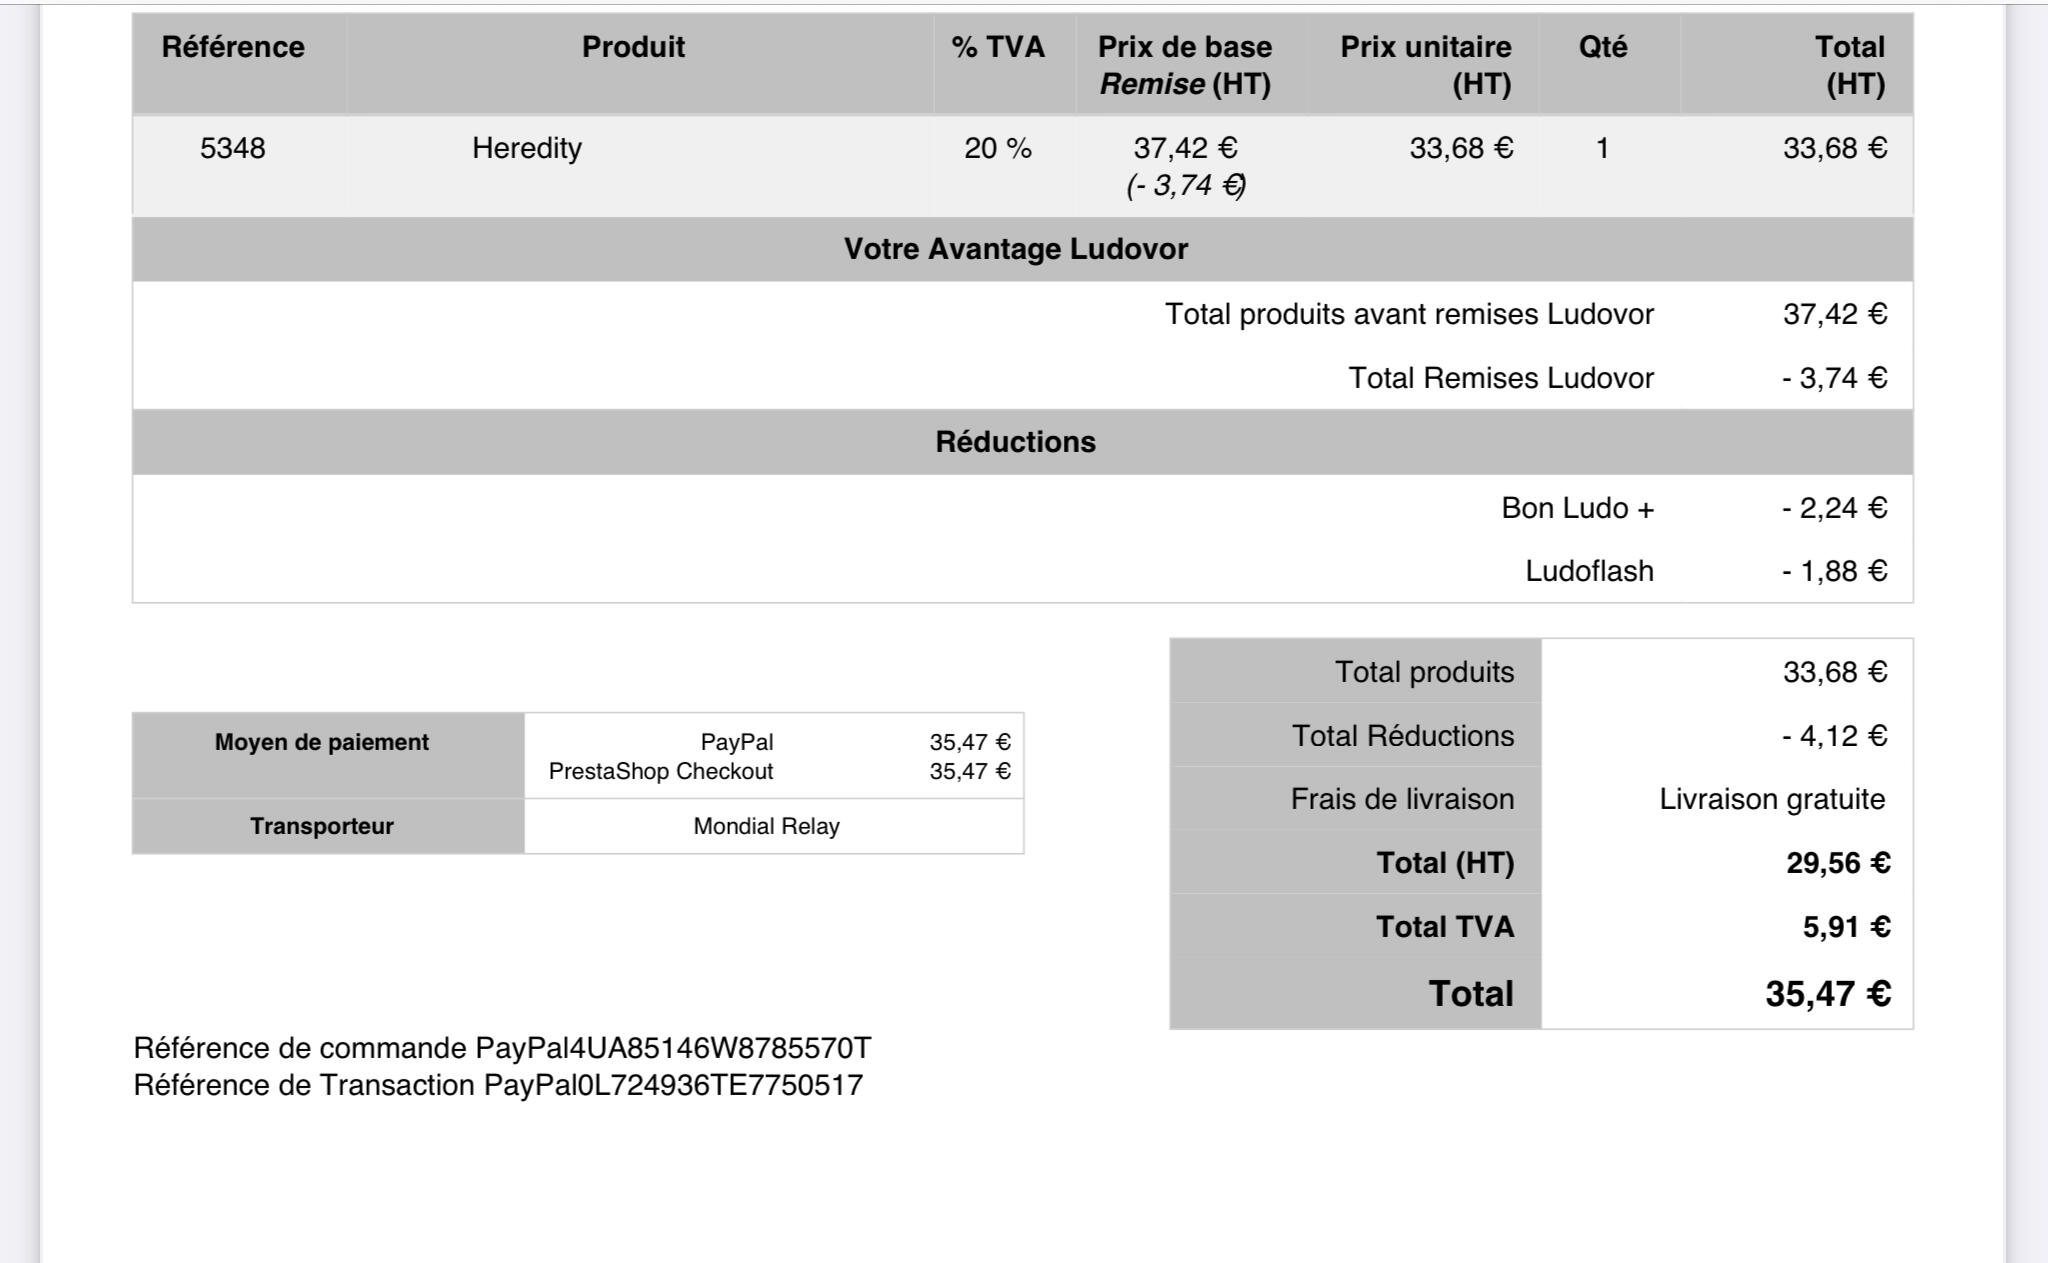Select the product reference 5348
The width and height of the screenshot is (2048, 1263).
[232, 148]
